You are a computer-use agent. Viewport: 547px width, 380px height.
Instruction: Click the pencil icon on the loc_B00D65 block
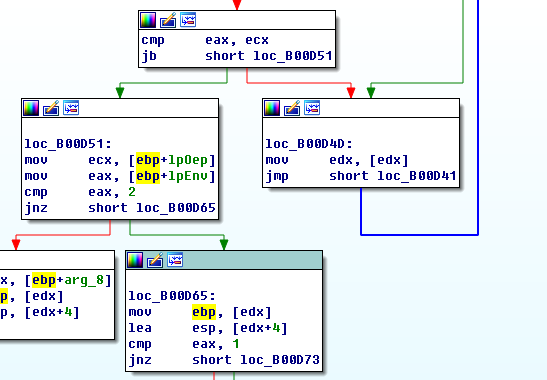click(155, 260)
